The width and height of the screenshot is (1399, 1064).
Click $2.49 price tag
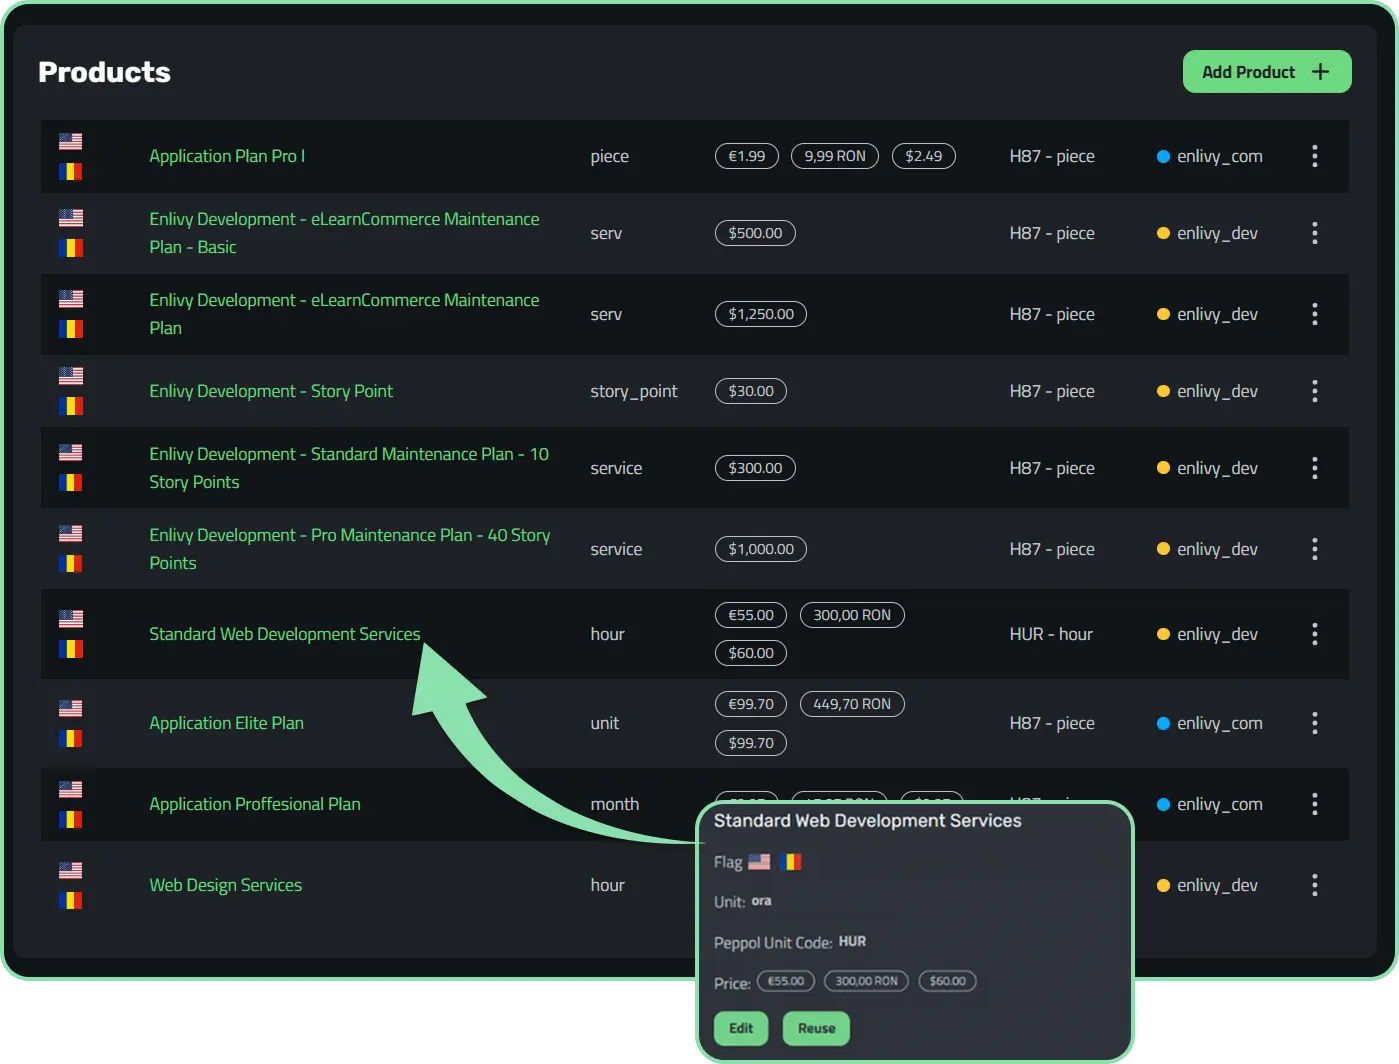[x=924, y=156]
